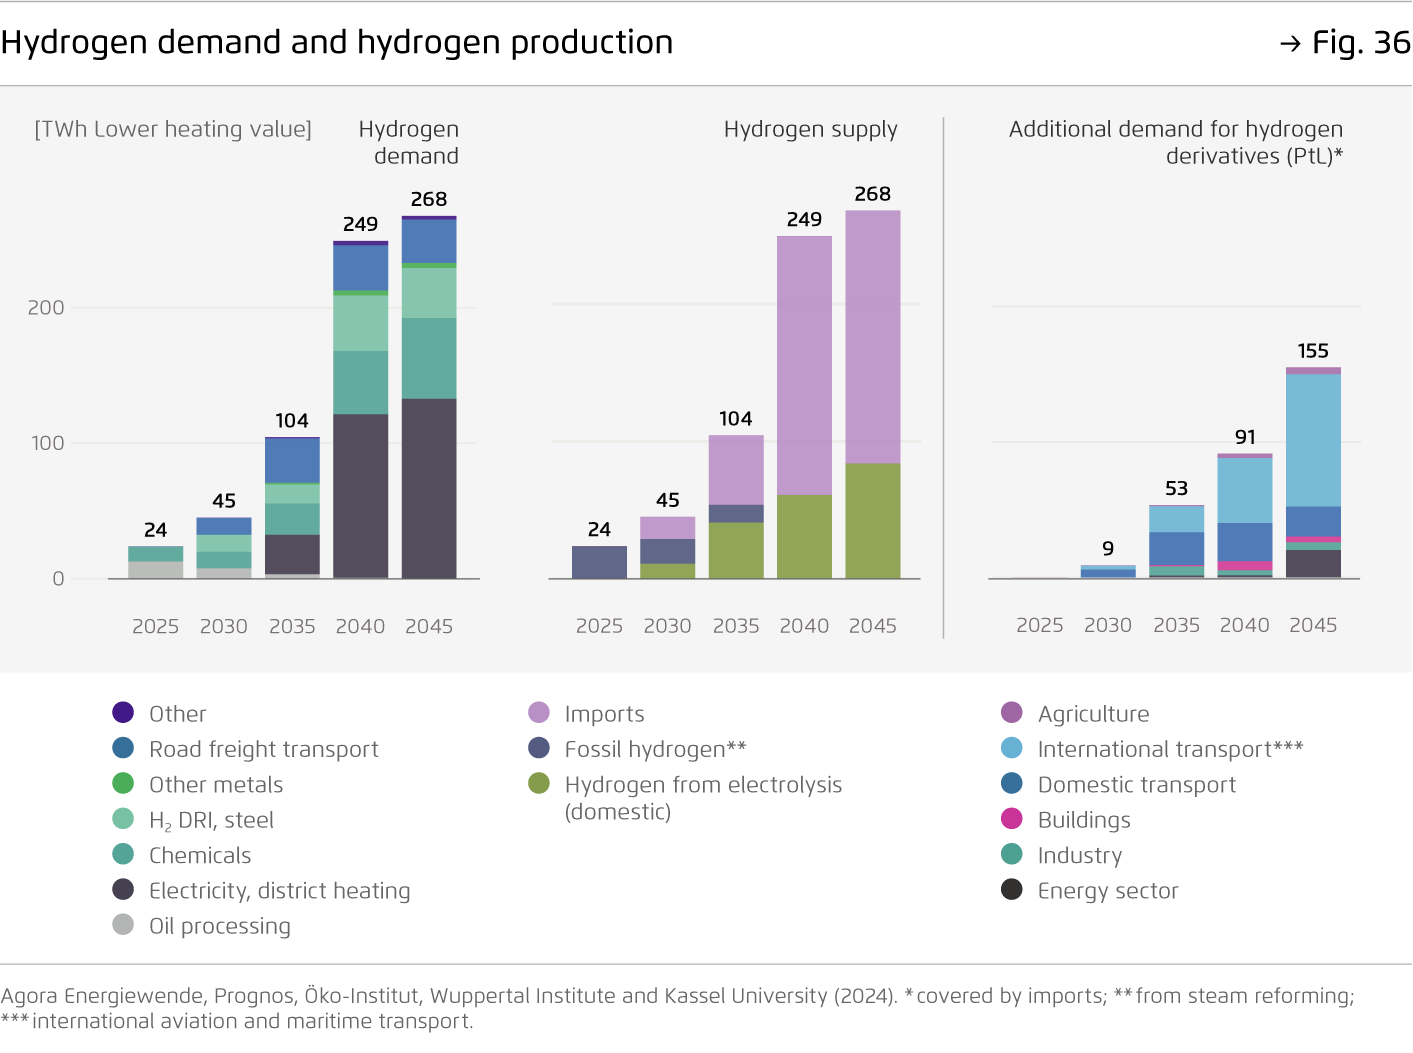The height and width of the screenshot is (1053, 1413).
Task: Click the '[TWh Lower heating value]' unit label
Action: pos(173,129)
